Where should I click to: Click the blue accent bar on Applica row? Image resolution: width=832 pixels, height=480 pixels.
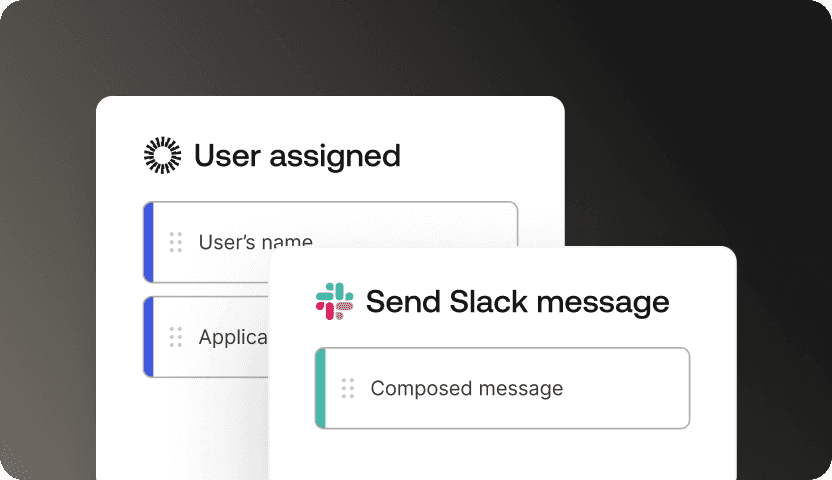tap(148, 337)
